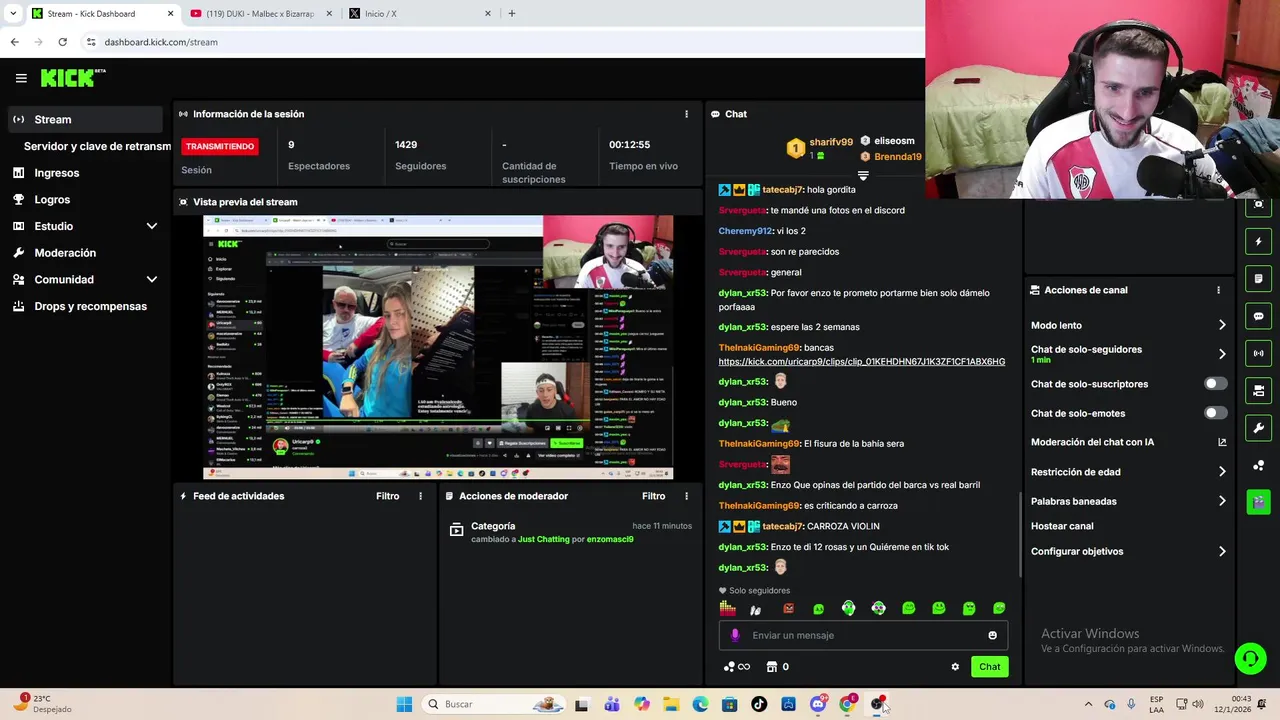Toggle Chat de solo-suscriptores switch
The height and width of the screenshot is (720, 1280).
(x=1215, y=384)
